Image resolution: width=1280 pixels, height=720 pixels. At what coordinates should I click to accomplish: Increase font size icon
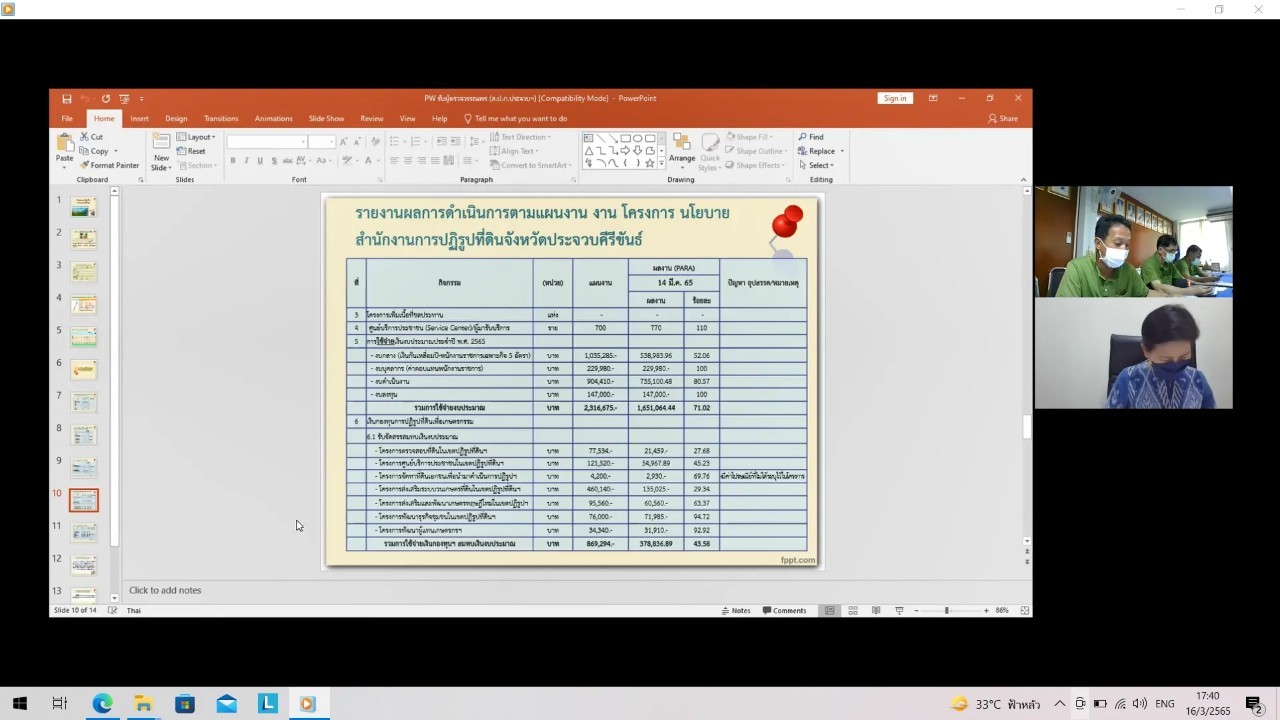click(x=343, y=142)
